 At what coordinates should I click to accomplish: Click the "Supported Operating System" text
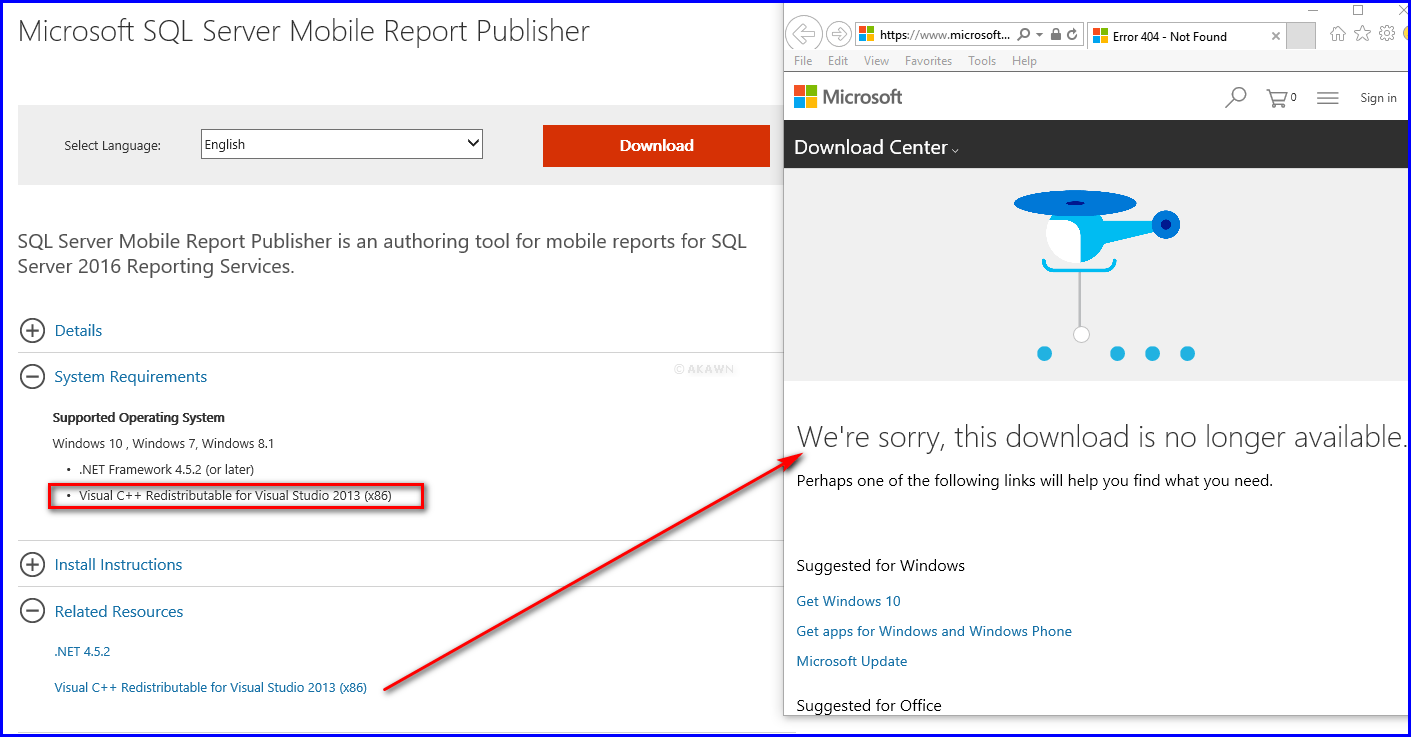click(138, 417)
